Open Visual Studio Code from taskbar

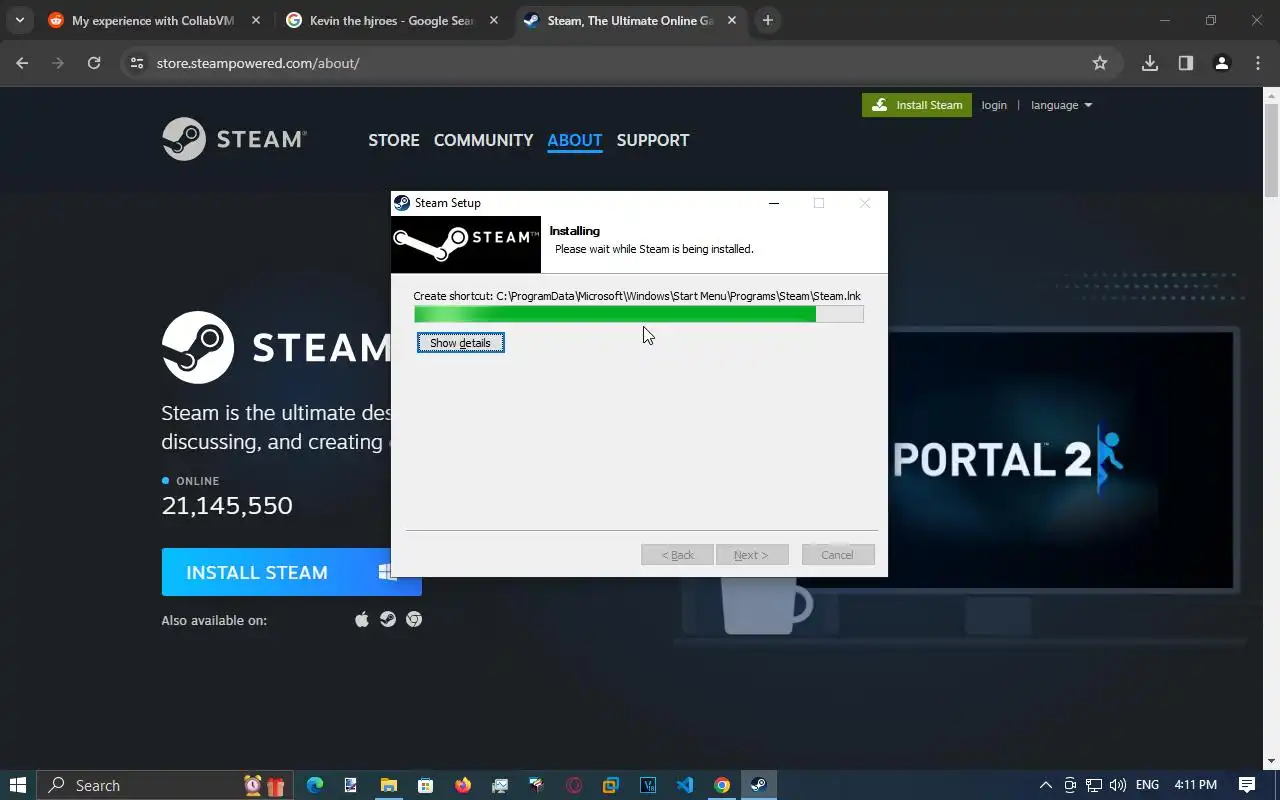(x=685, y=785)
